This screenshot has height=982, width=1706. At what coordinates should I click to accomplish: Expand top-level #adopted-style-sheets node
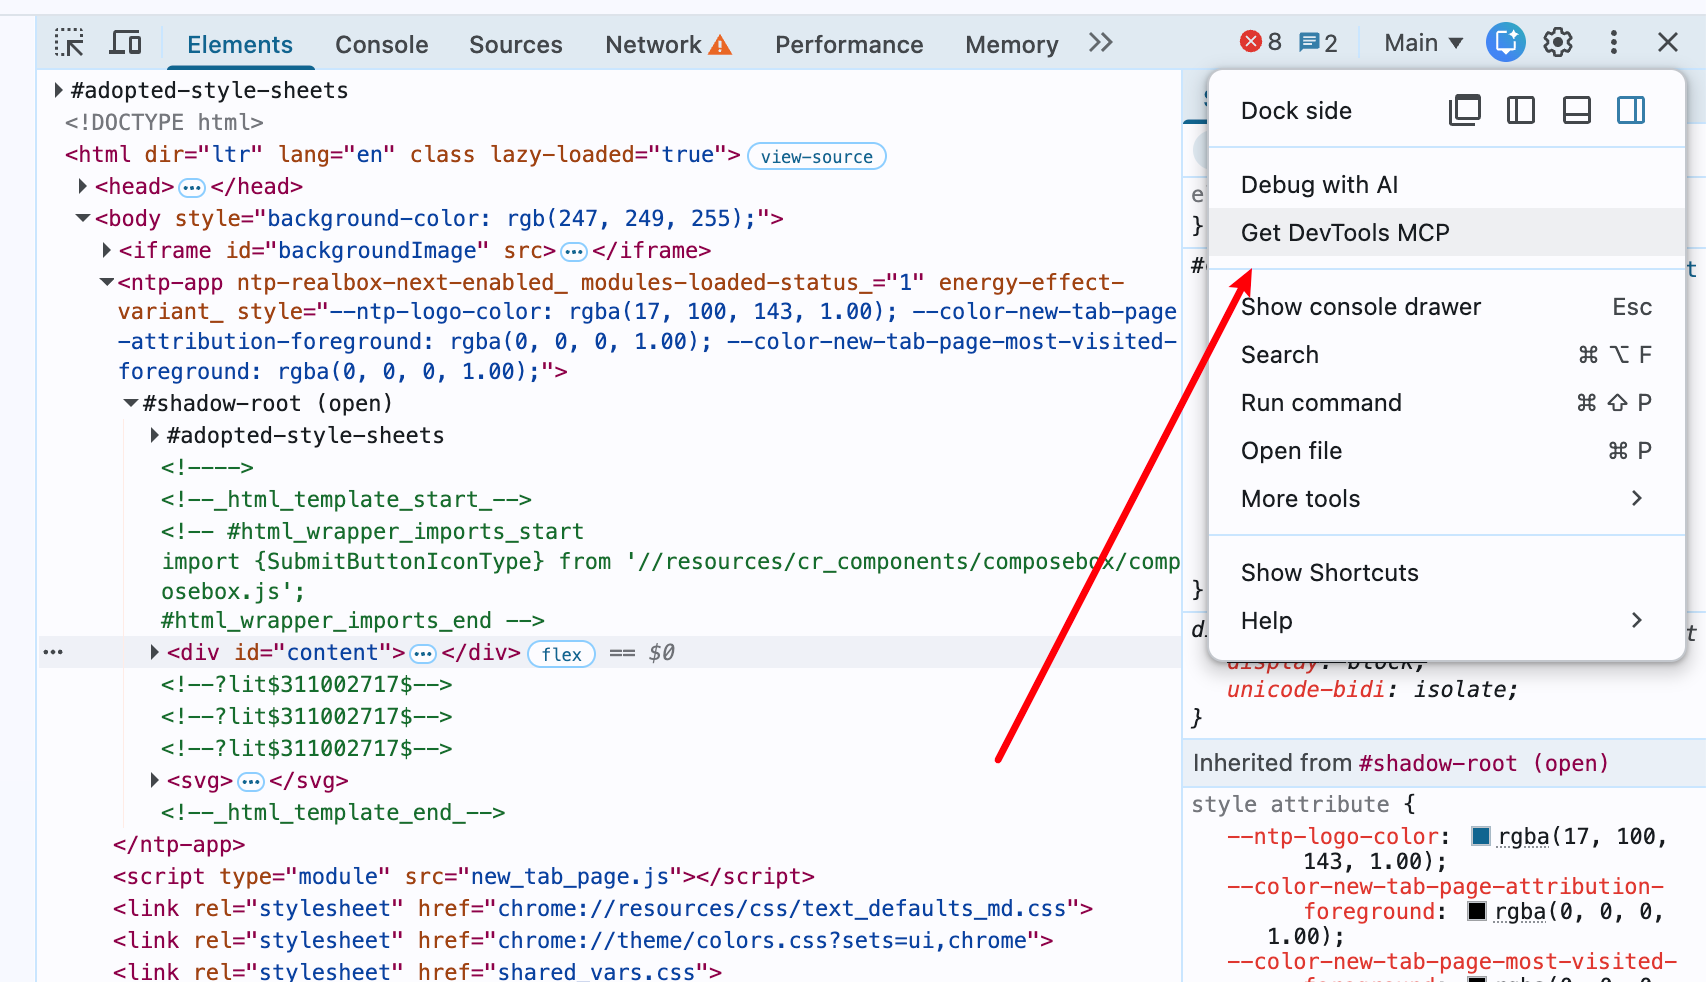58,90
